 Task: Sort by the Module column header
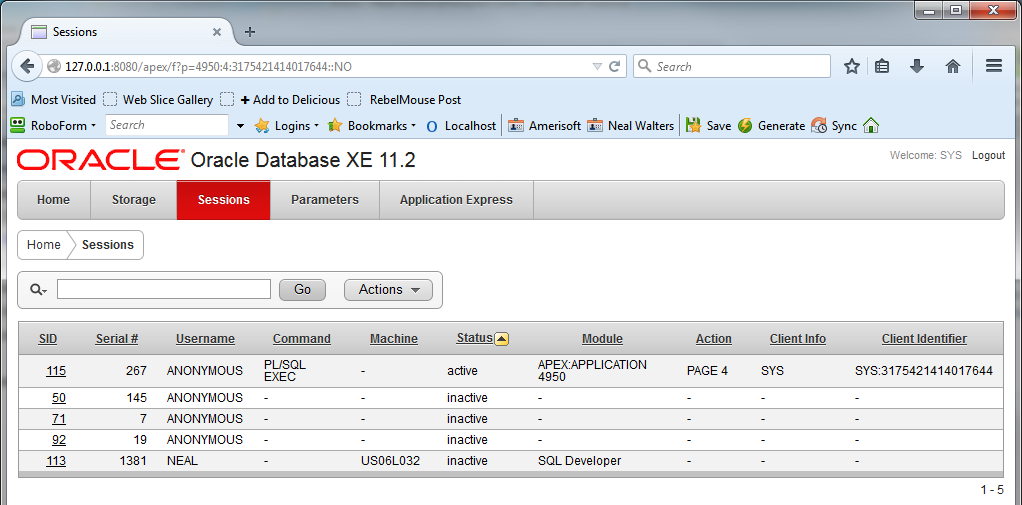[x=602, y=339]
